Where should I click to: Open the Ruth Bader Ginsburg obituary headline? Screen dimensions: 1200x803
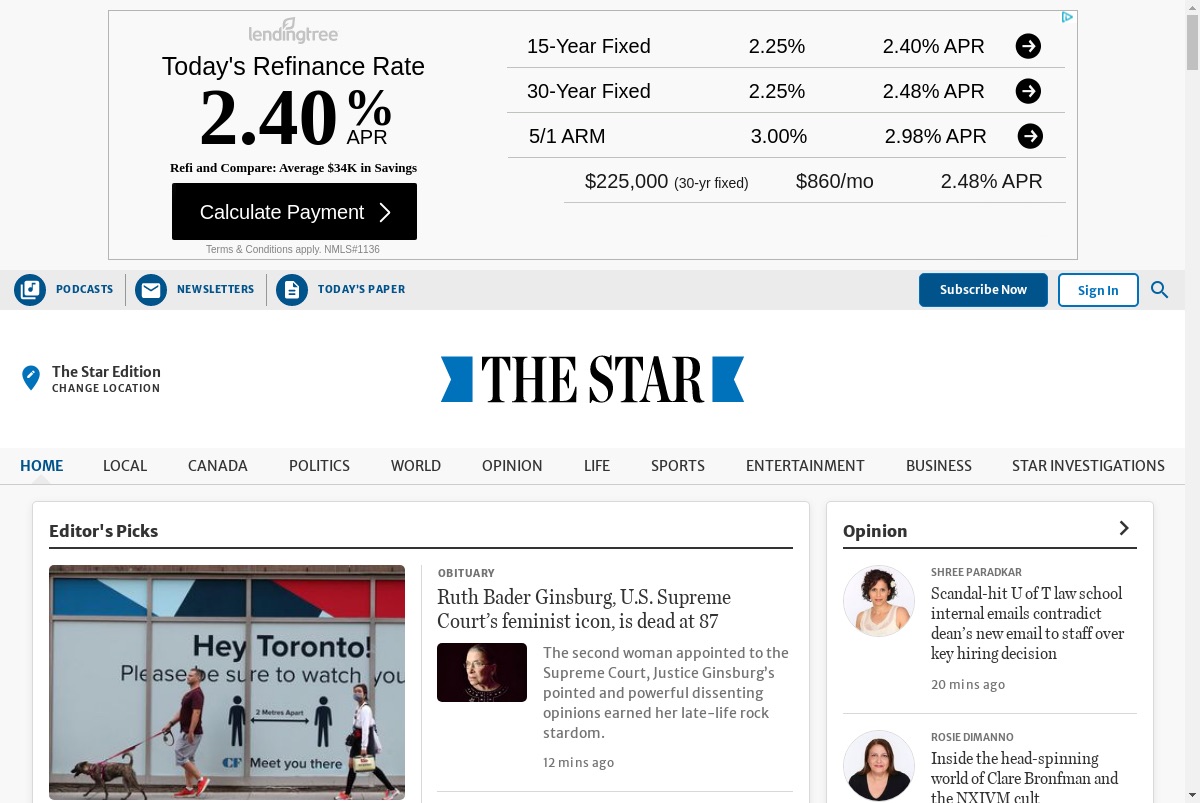pyautogui.click(x=584, y=609)
